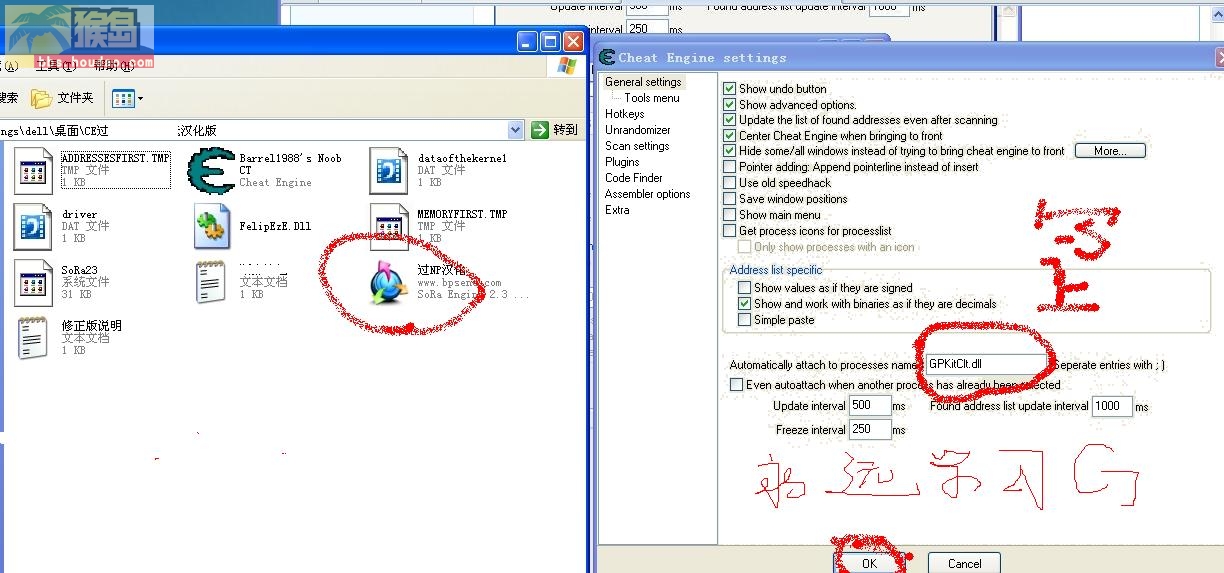Toggle Show undo button checkbox

click(730, 89)
